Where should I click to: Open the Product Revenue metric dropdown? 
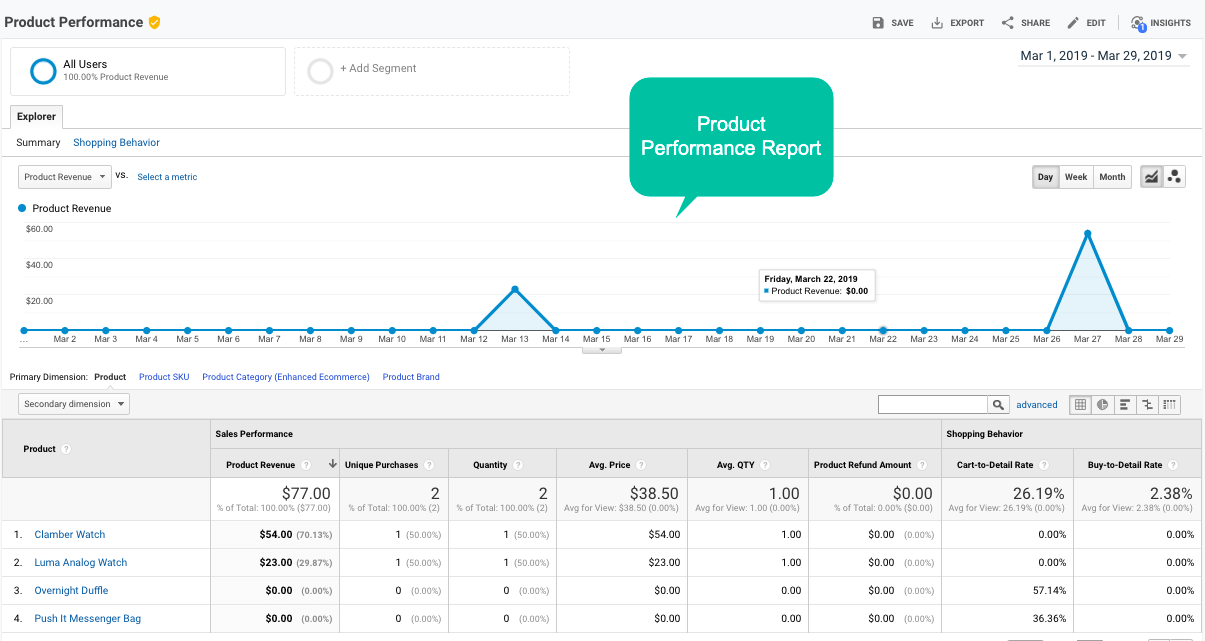[x=64, y=176]
